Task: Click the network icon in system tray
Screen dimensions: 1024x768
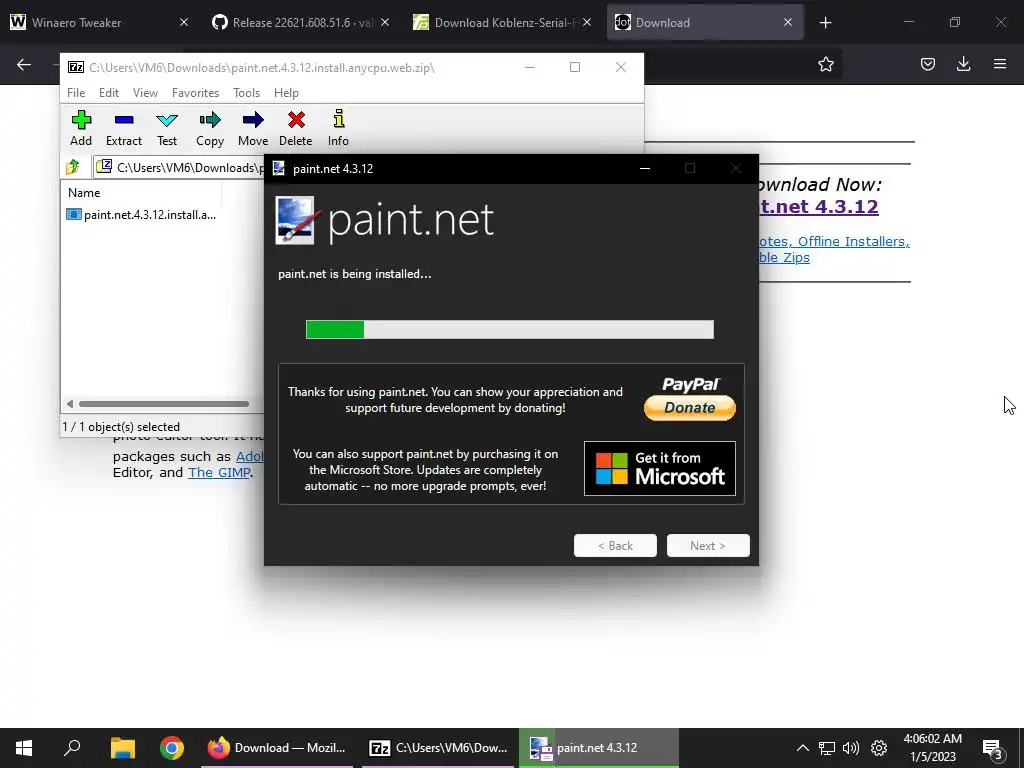Action: [x=827, y=748]
